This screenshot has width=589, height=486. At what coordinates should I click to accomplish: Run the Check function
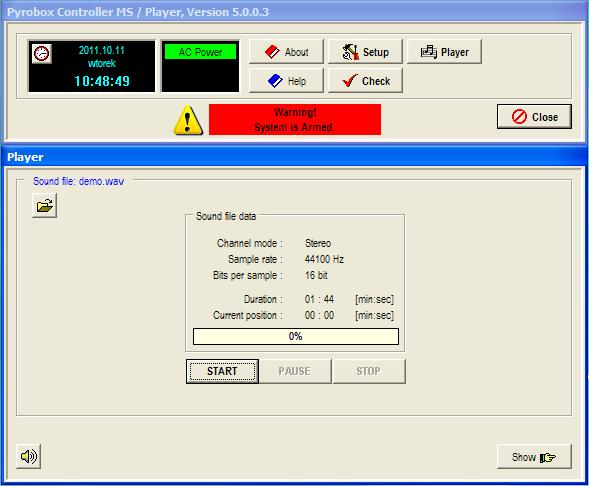point(365,81)
